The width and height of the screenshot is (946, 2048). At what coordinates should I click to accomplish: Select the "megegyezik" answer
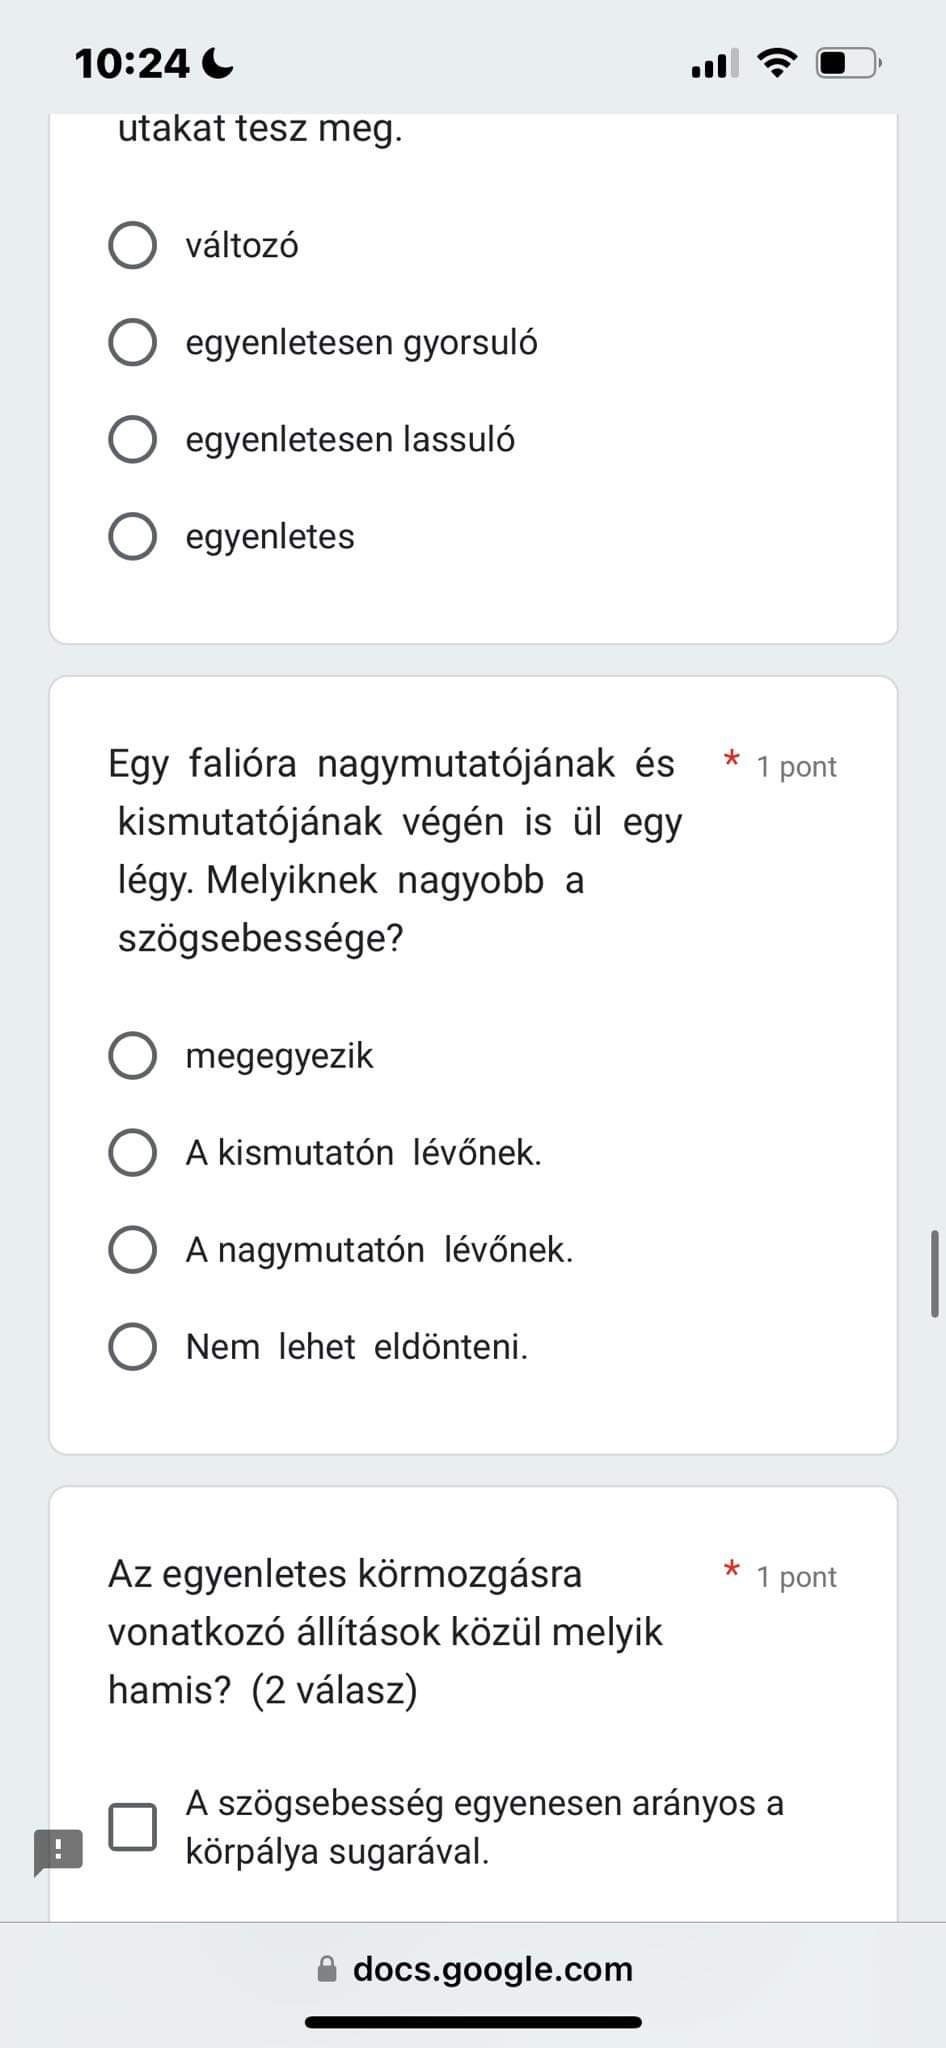pos(132,1056)
